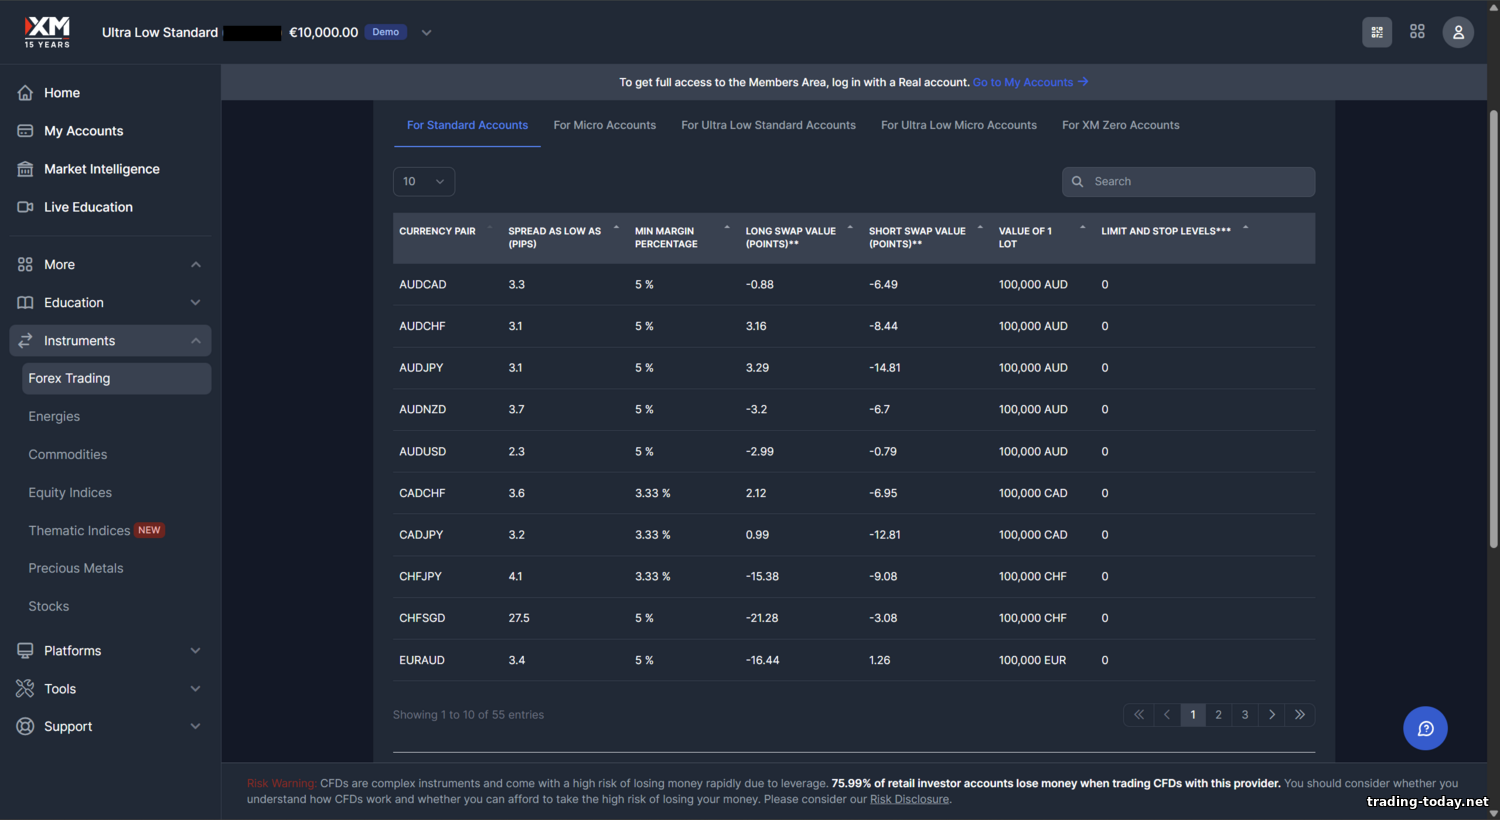Switch to For XM Zero Accounts tab
Screen dimensions: 1500x820
(x=1120, y=126)
